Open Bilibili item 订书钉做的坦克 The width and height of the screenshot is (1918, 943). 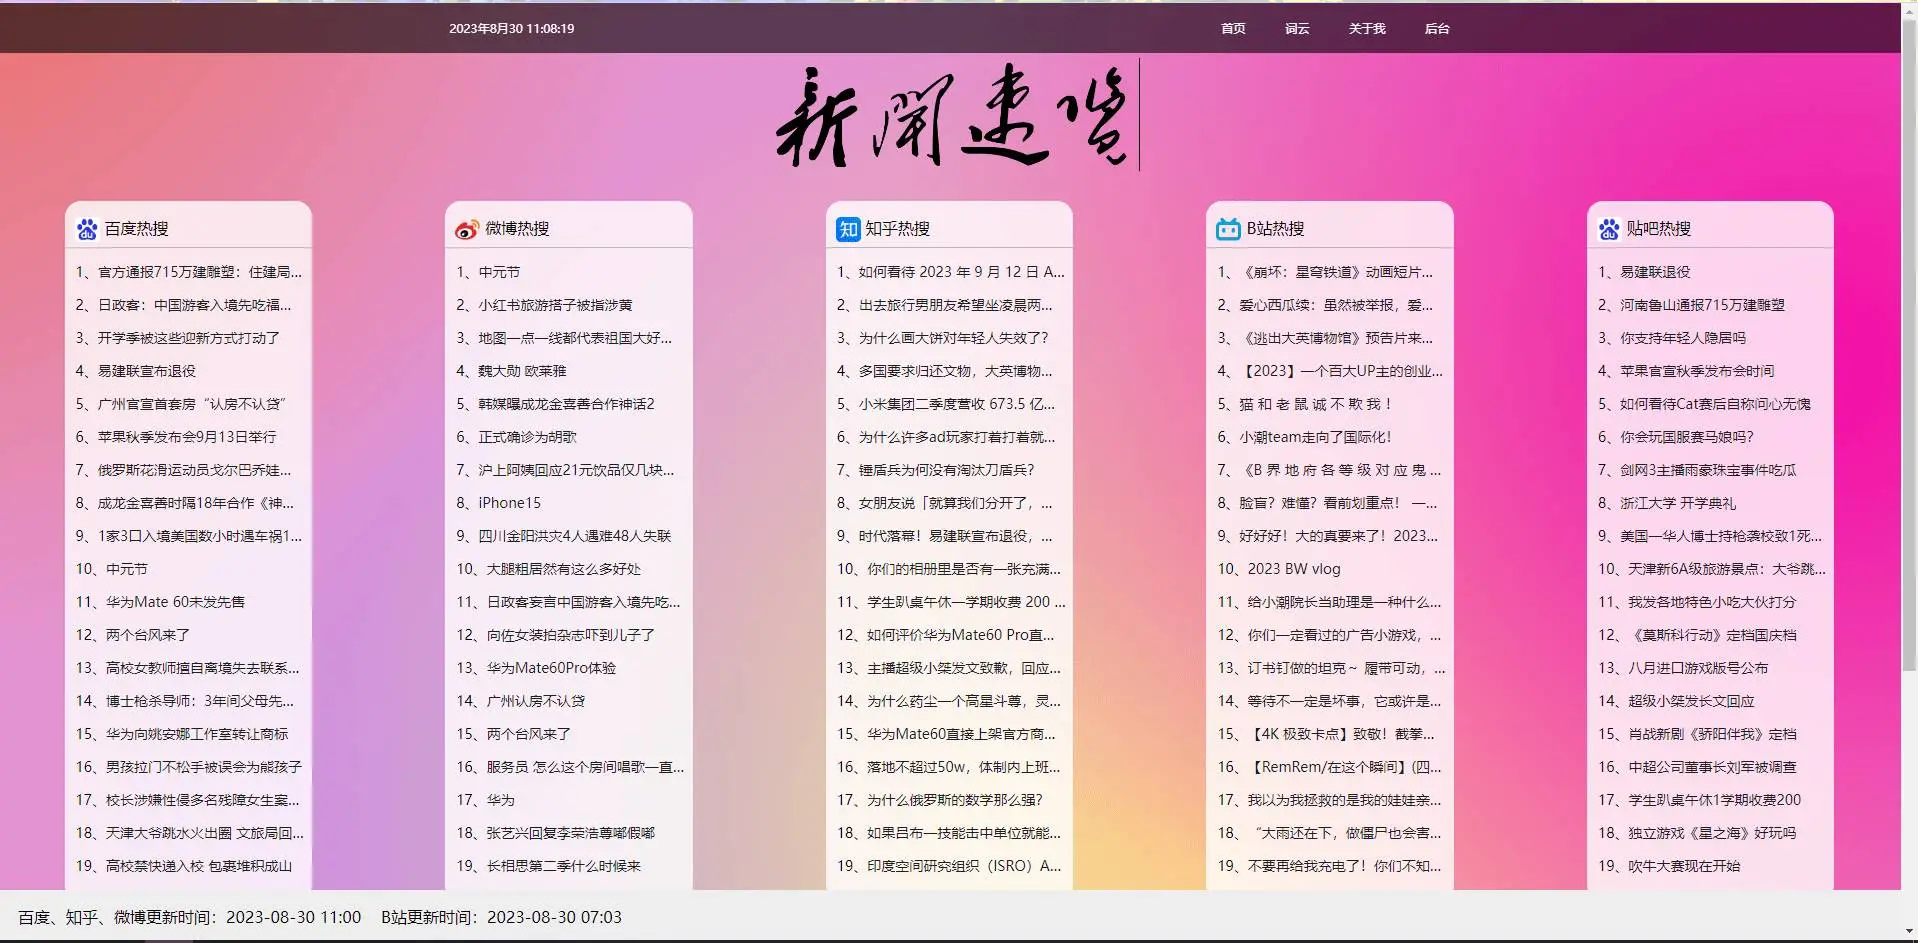[x=1331, y=668]
